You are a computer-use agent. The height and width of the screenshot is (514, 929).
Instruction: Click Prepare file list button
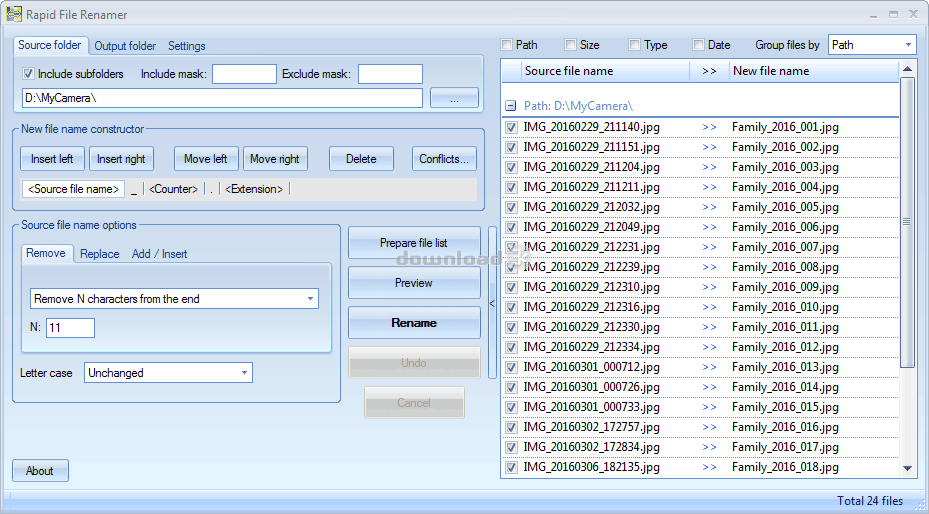tap(414, 243)
